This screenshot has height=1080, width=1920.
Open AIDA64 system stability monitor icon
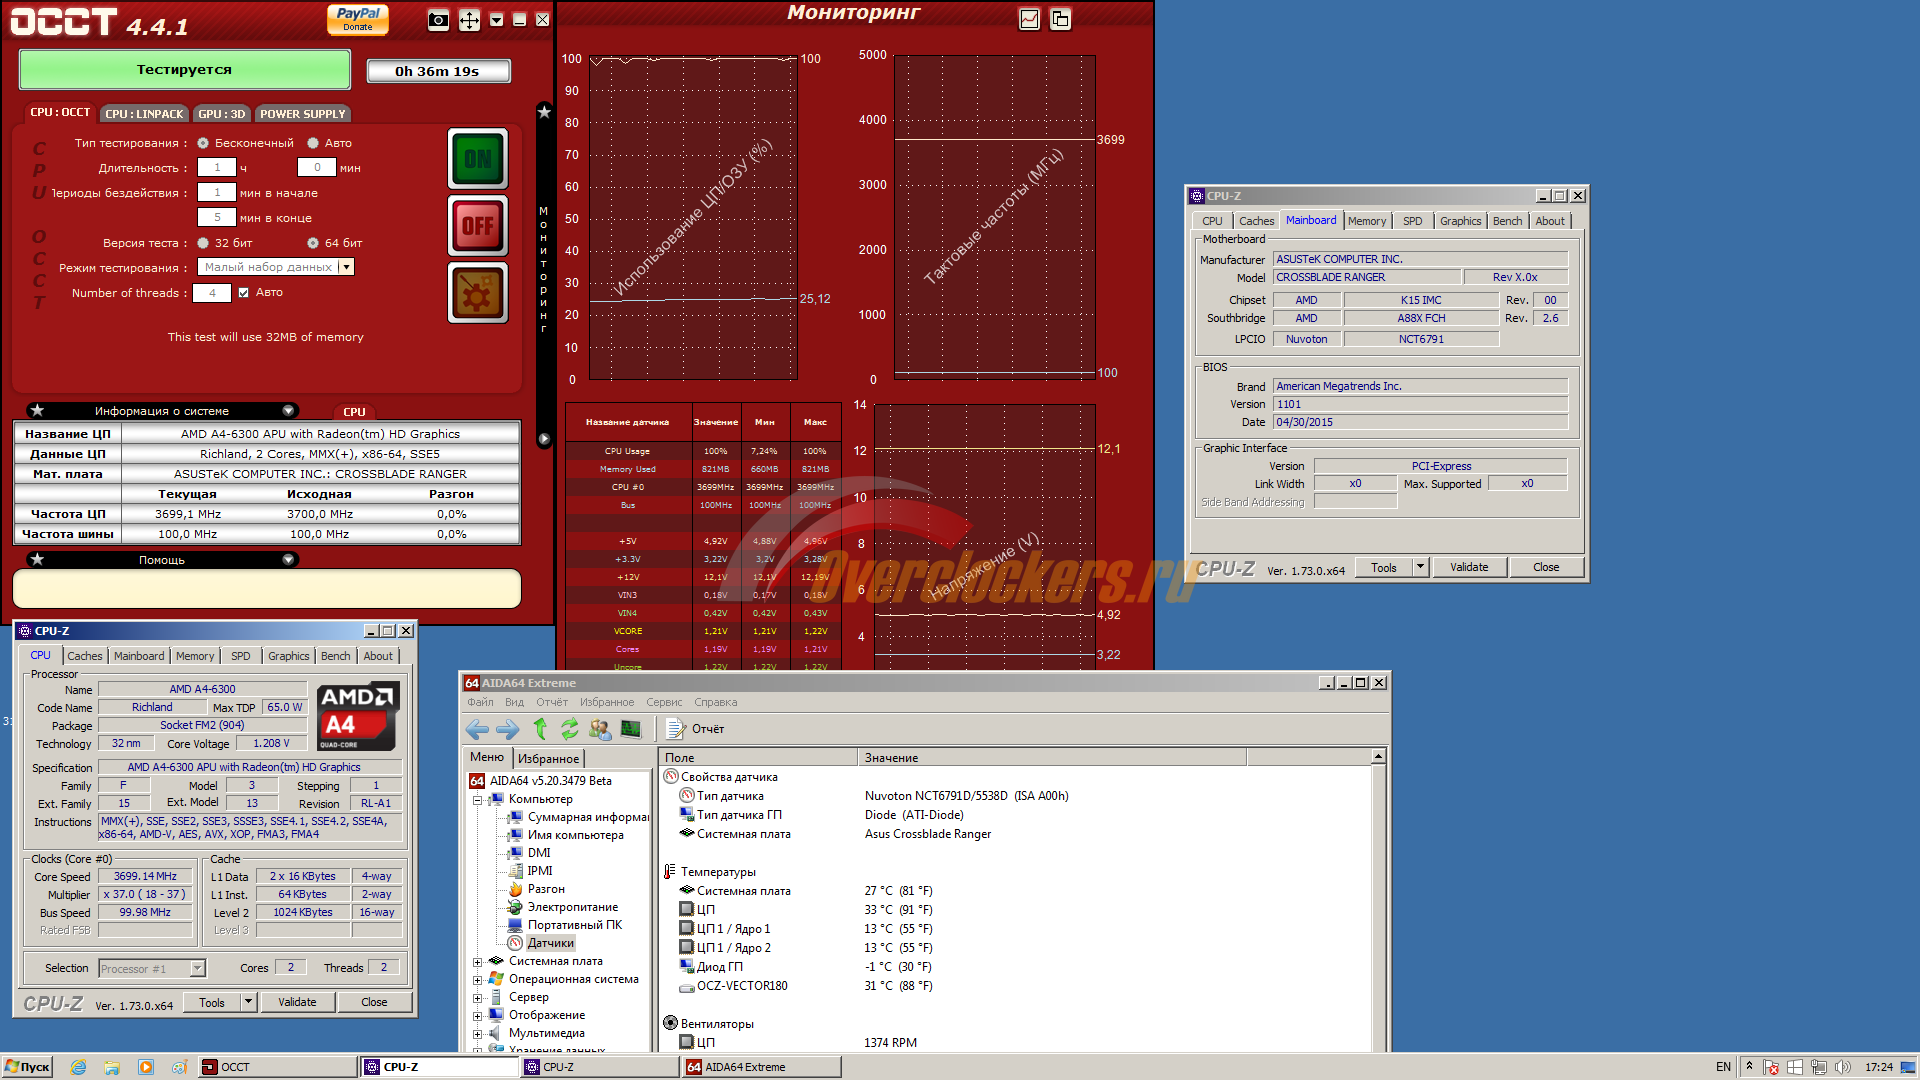tap(631, 729)
